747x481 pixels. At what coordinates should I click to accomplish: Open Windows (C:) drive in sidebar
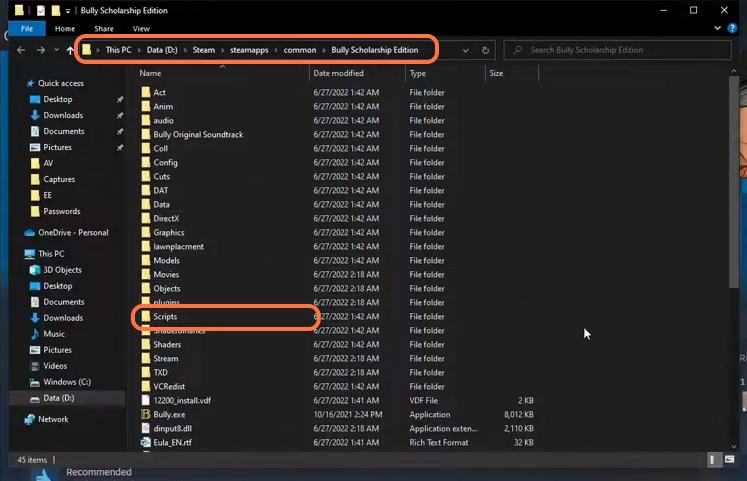click(67, 382)
